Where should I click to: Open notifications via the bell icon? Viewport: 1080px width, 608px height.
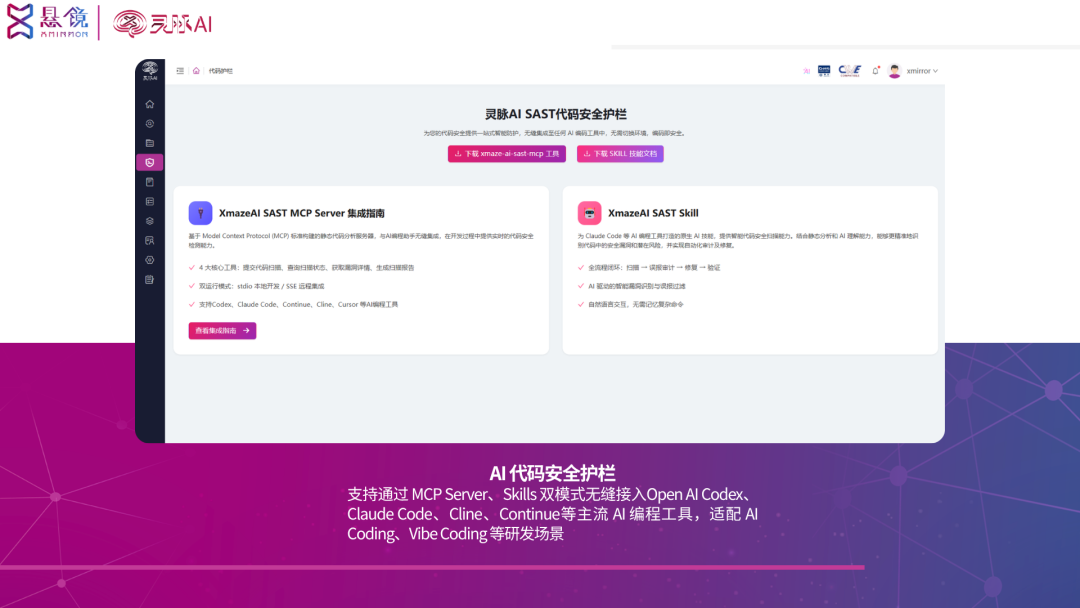(x=875, y=71)
